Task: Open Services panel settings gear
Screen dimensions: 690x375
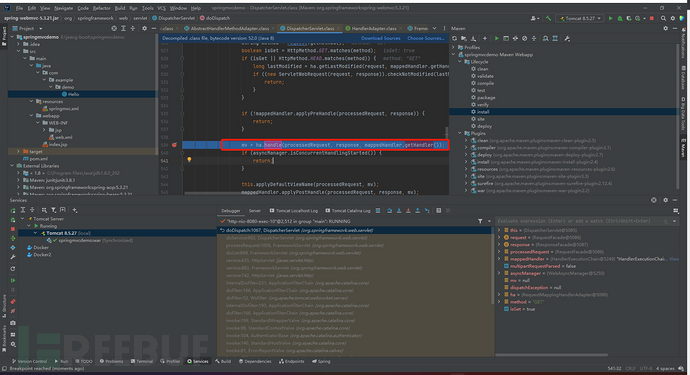Action: tap(665, 200)
